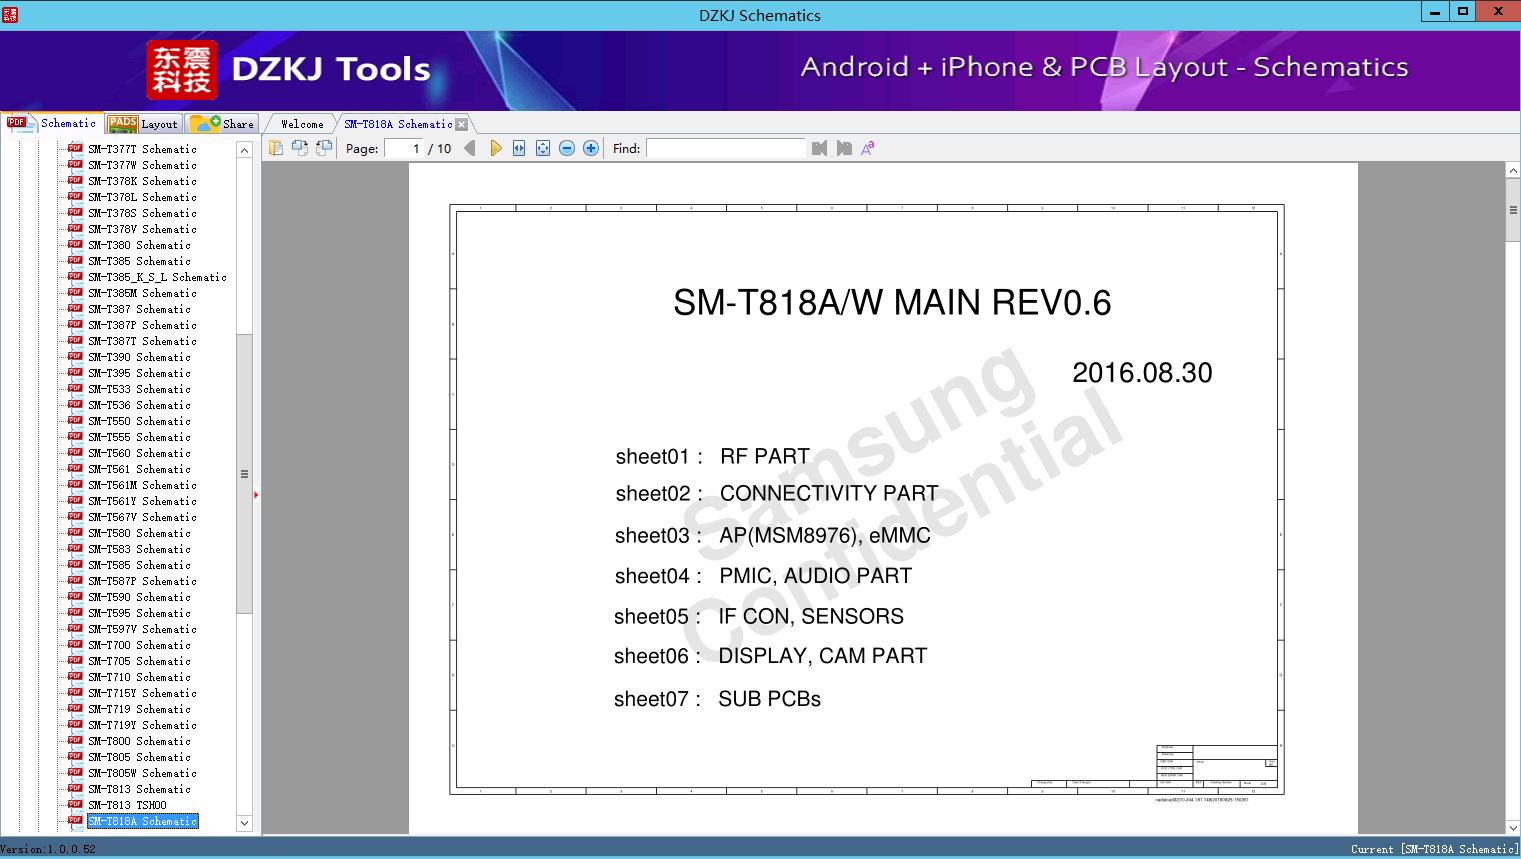Find the next search match

[844, 148]
